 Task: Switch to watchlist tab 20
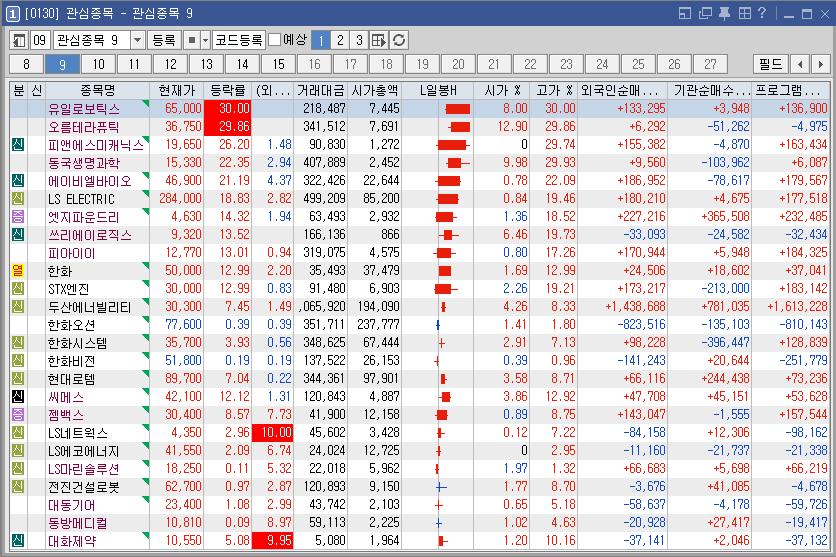click(459, 64)
